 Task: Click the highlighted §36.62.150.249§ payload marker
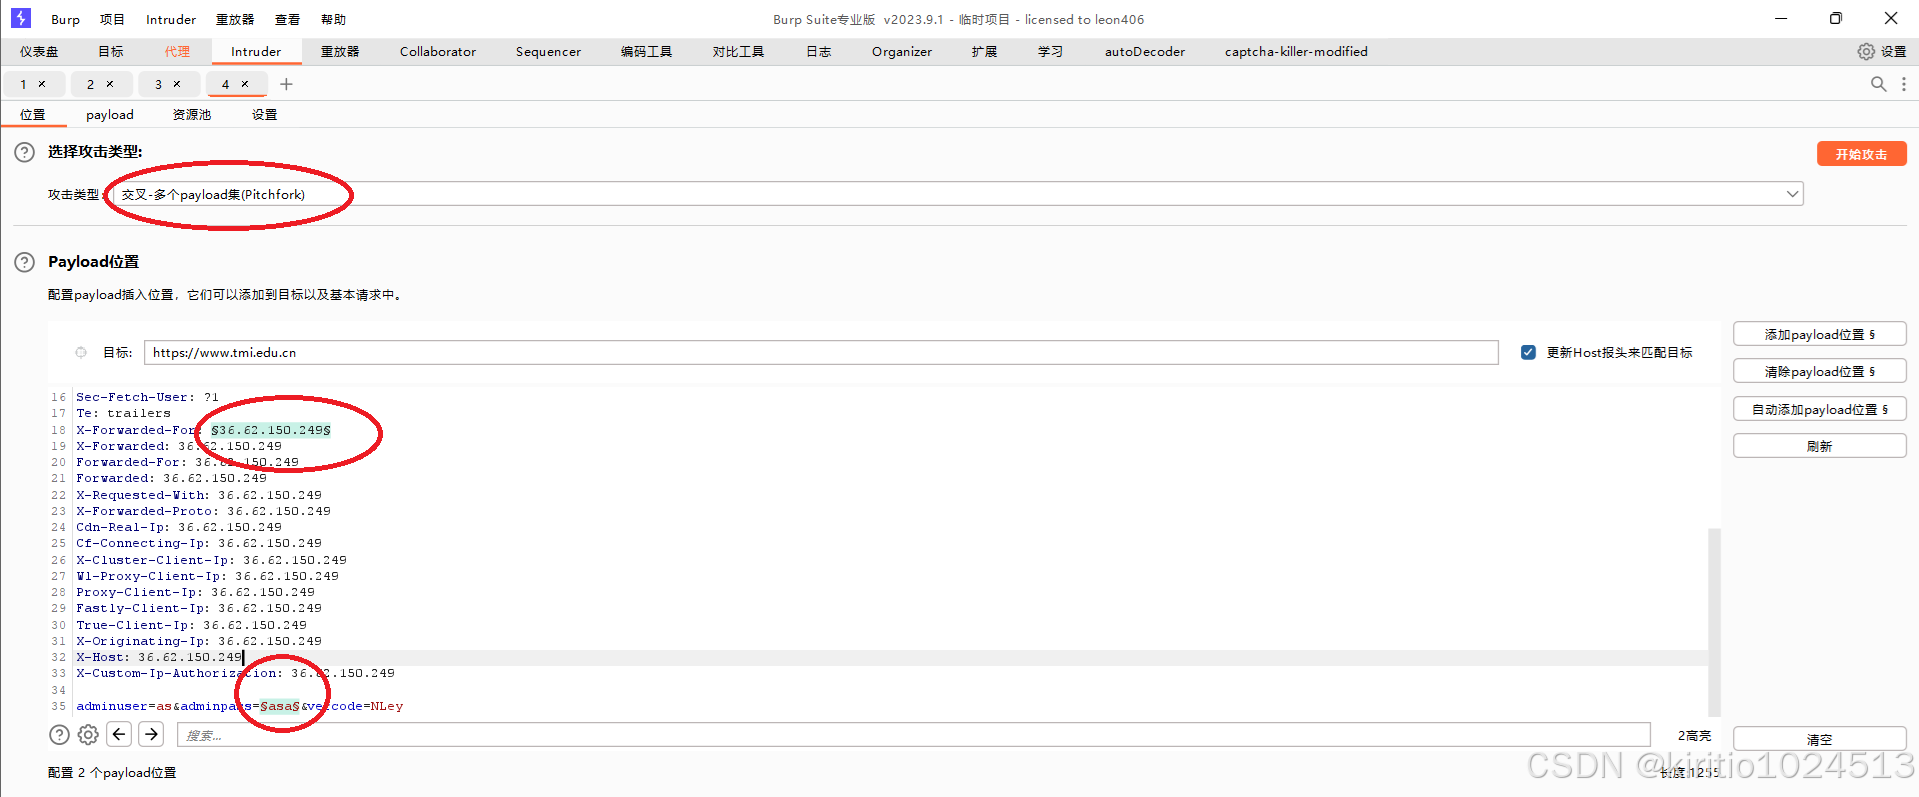click(270, 430)
